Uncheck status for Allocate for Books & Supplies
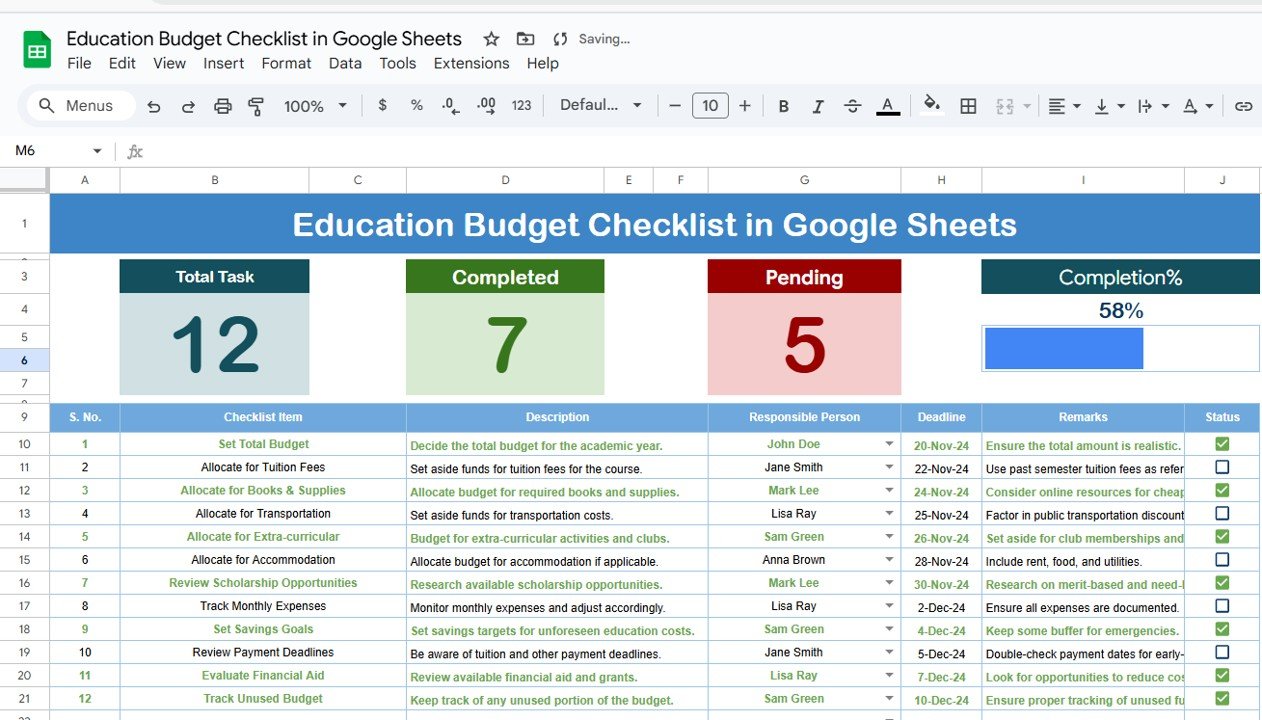Screen dimensions: 1262x720 click(x=1222, y=490)
